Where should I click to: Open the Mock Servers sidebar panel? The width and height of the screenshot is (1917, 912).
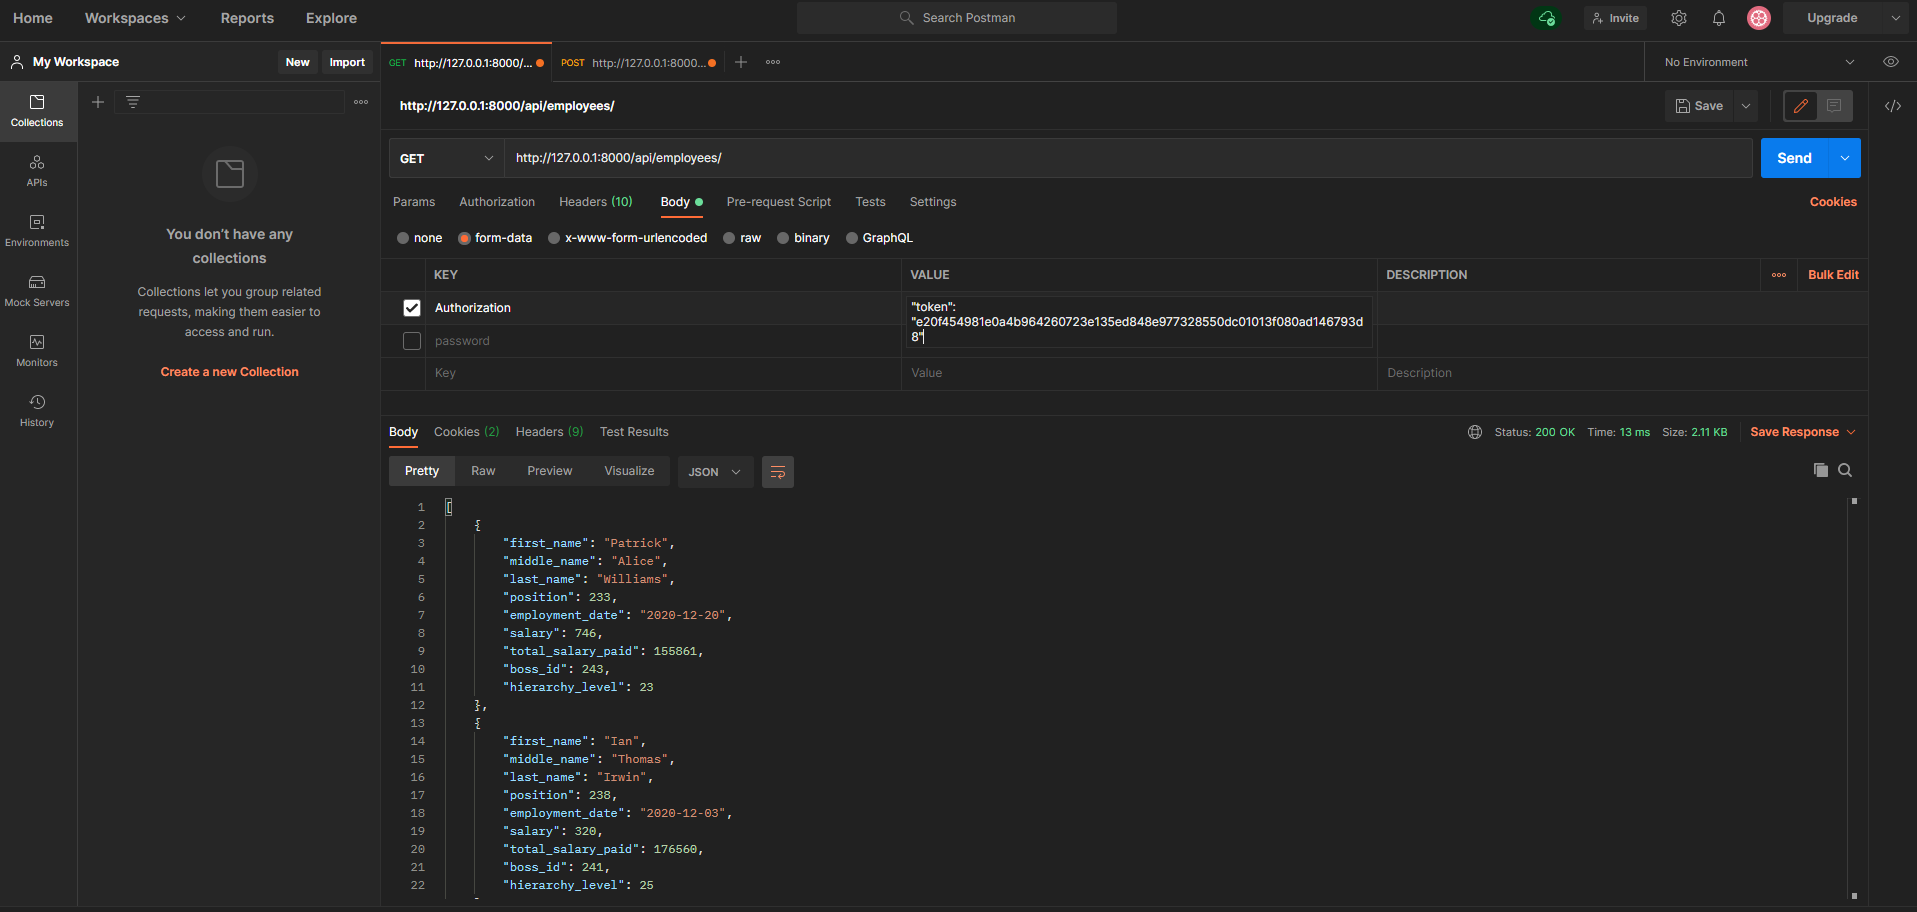click(37, 291)
